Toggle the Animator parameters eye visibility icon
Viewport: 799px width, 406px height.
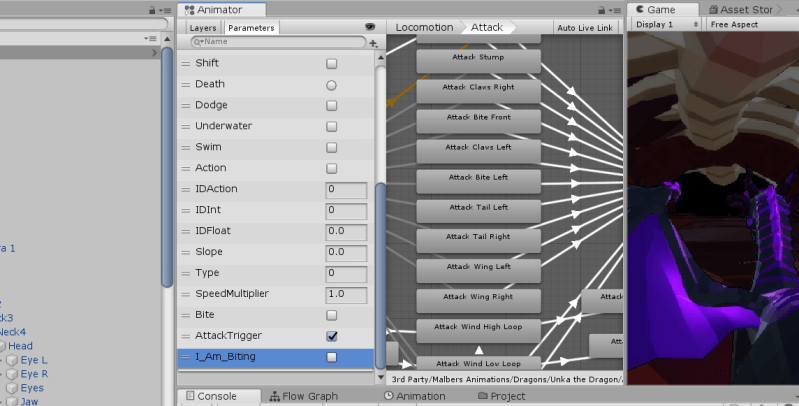tap(370, 27)
